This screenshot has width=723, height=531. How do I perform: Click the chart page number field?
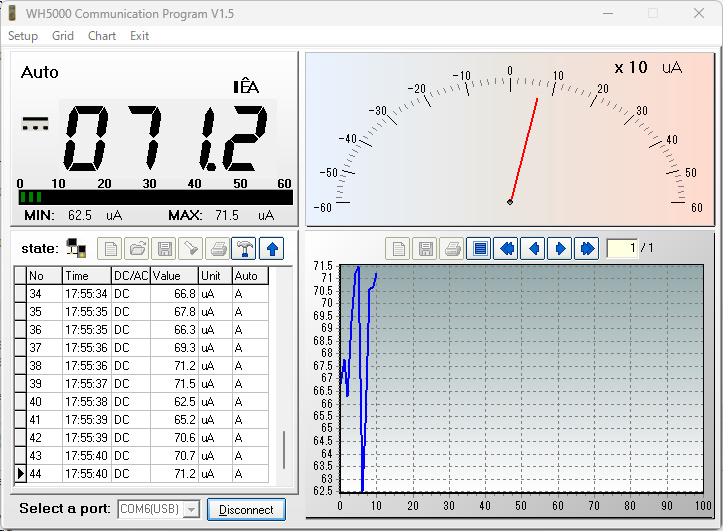[621, 248]
